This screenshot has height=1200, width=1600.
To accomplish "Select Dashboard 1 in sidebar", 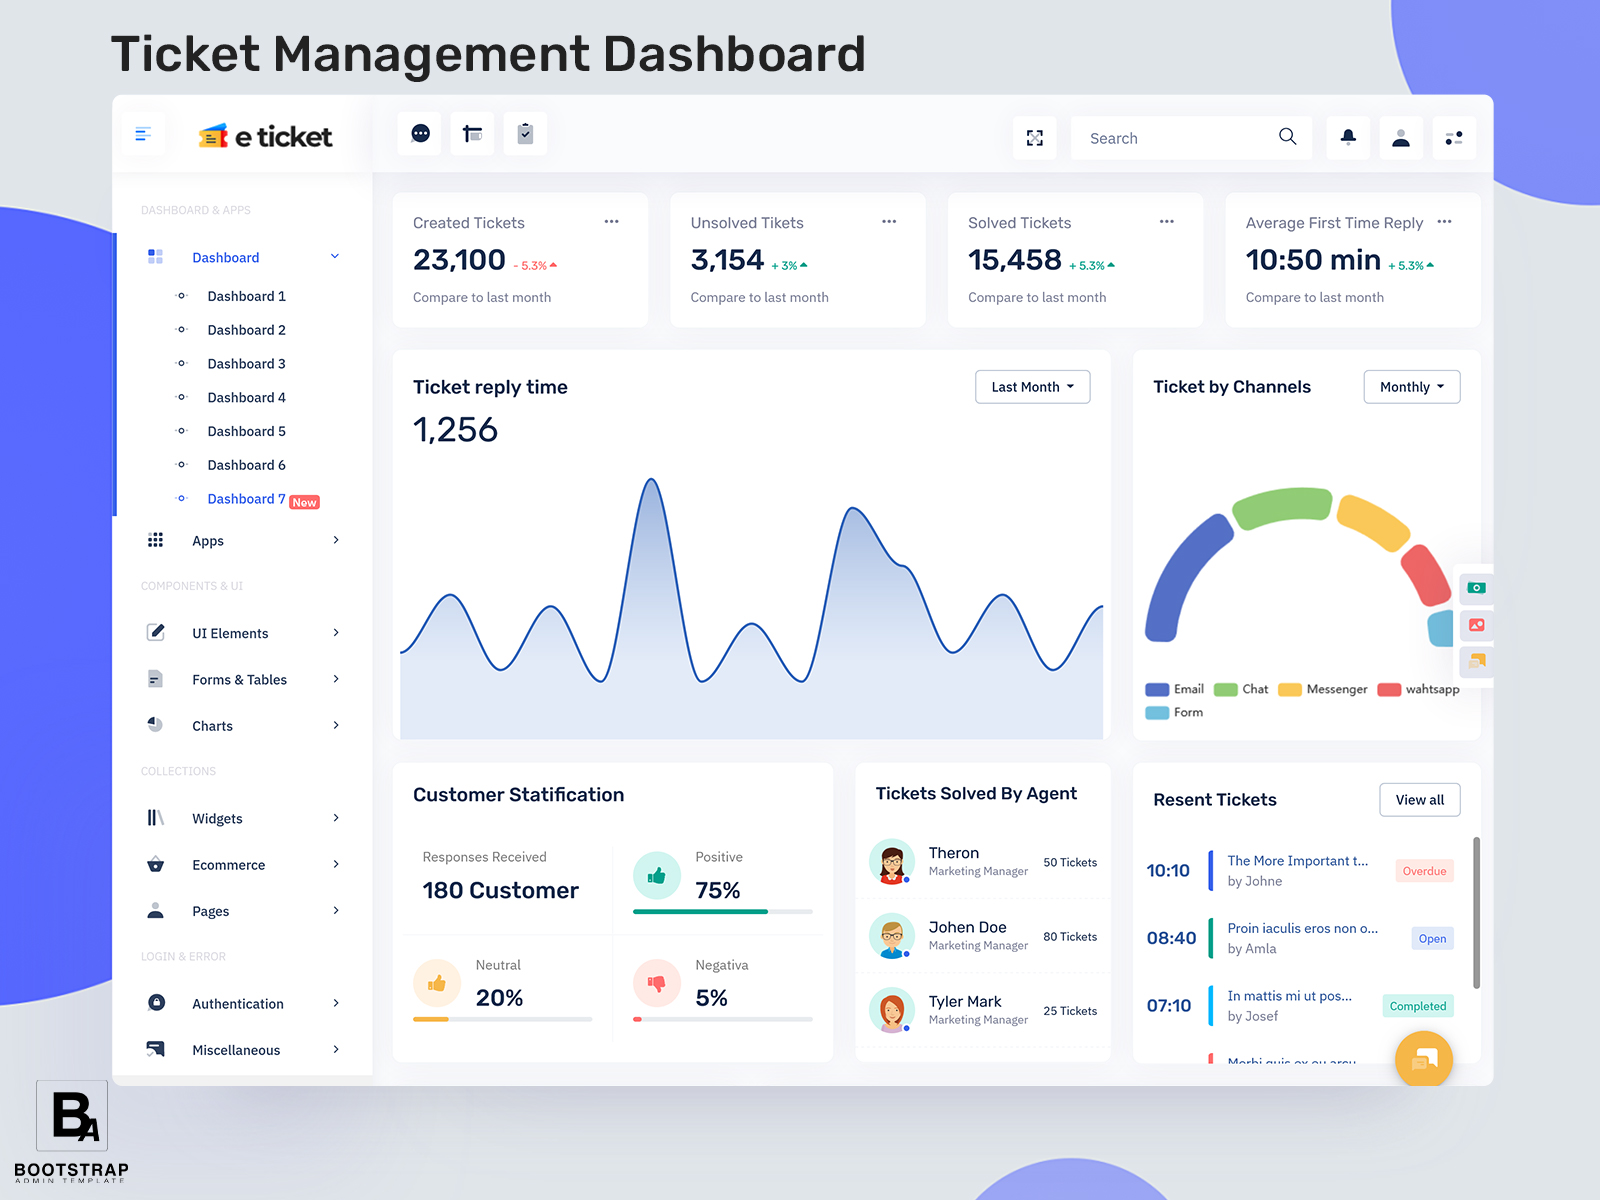I will 246,296.
